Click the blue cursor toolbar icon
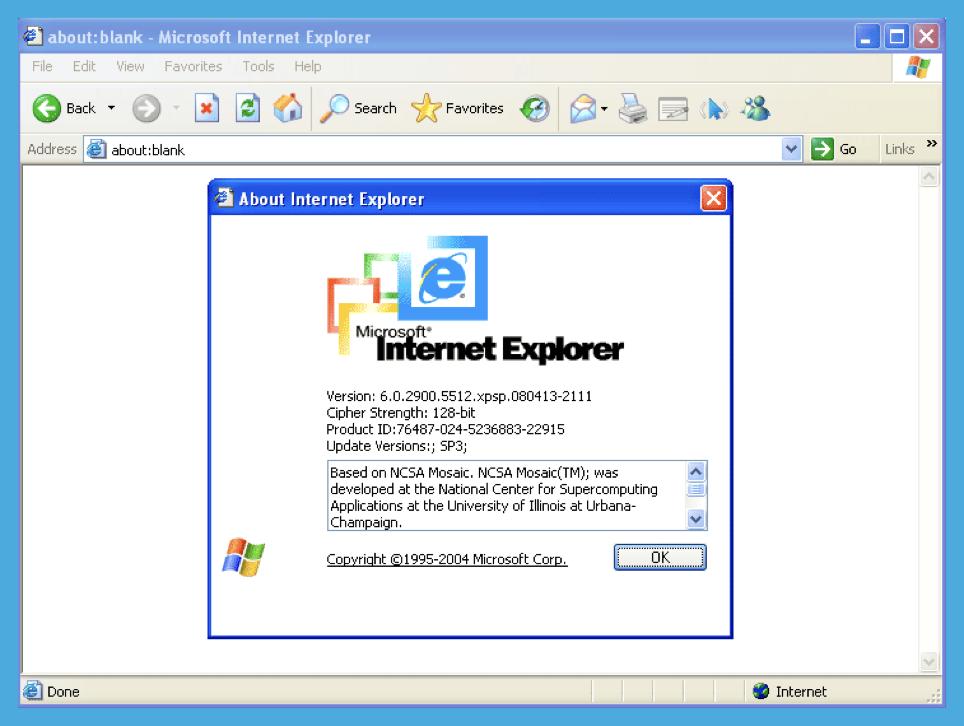This screenshot has width=964, height=726. pyautogui.click(x=713, y=109)
